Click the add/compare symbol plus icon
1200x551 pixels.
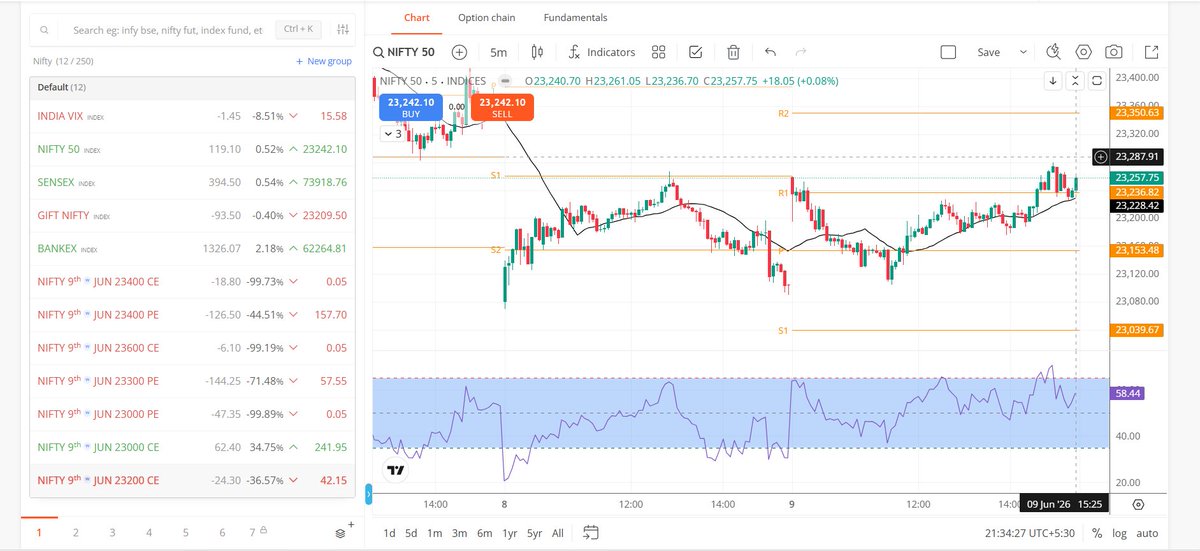459,52
